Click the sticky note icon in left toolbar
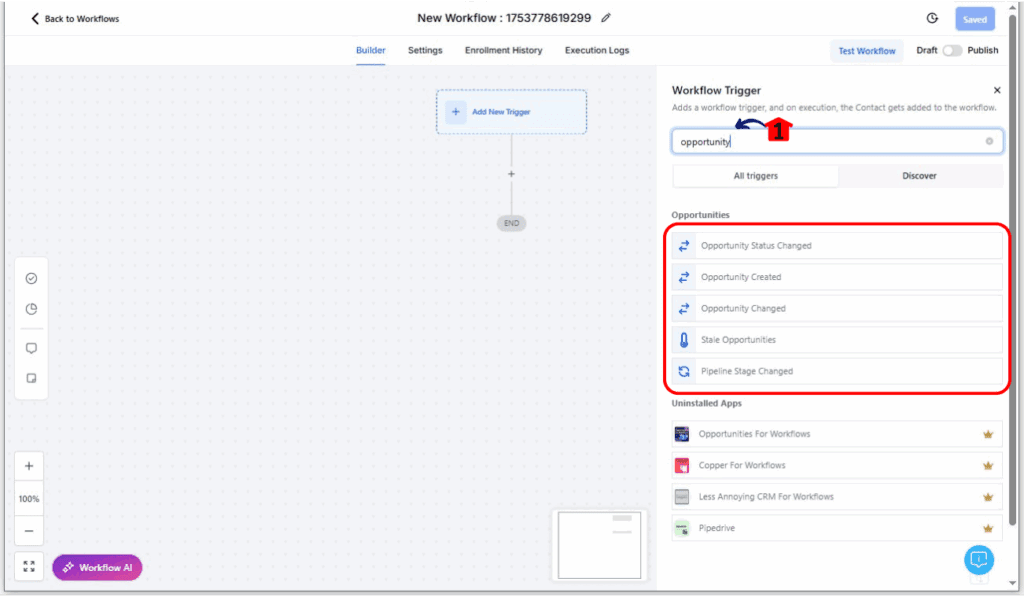1024x597 pixels. (x=31, y=378)
